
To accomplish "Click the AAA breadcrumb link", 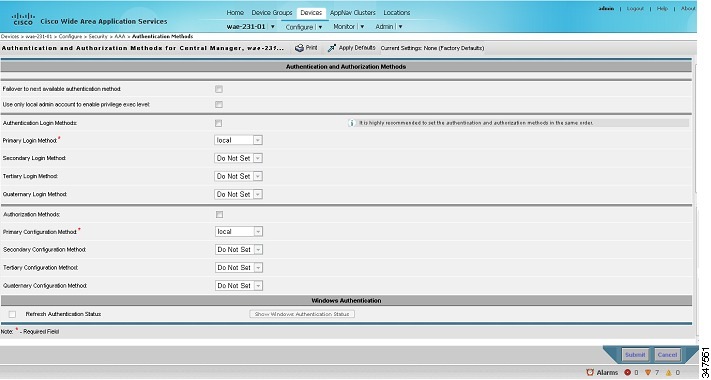I will click(120, 36).
